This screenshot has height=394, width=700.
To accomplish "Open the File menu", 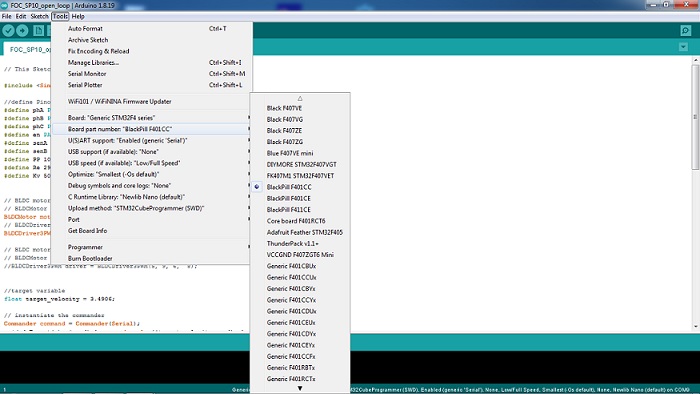I will 6,16.
